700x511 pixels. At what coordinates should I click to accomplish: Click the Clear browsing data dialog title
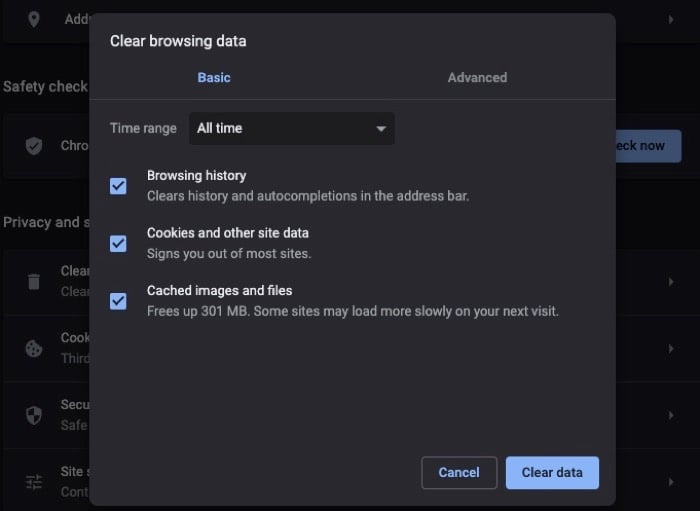178,41
